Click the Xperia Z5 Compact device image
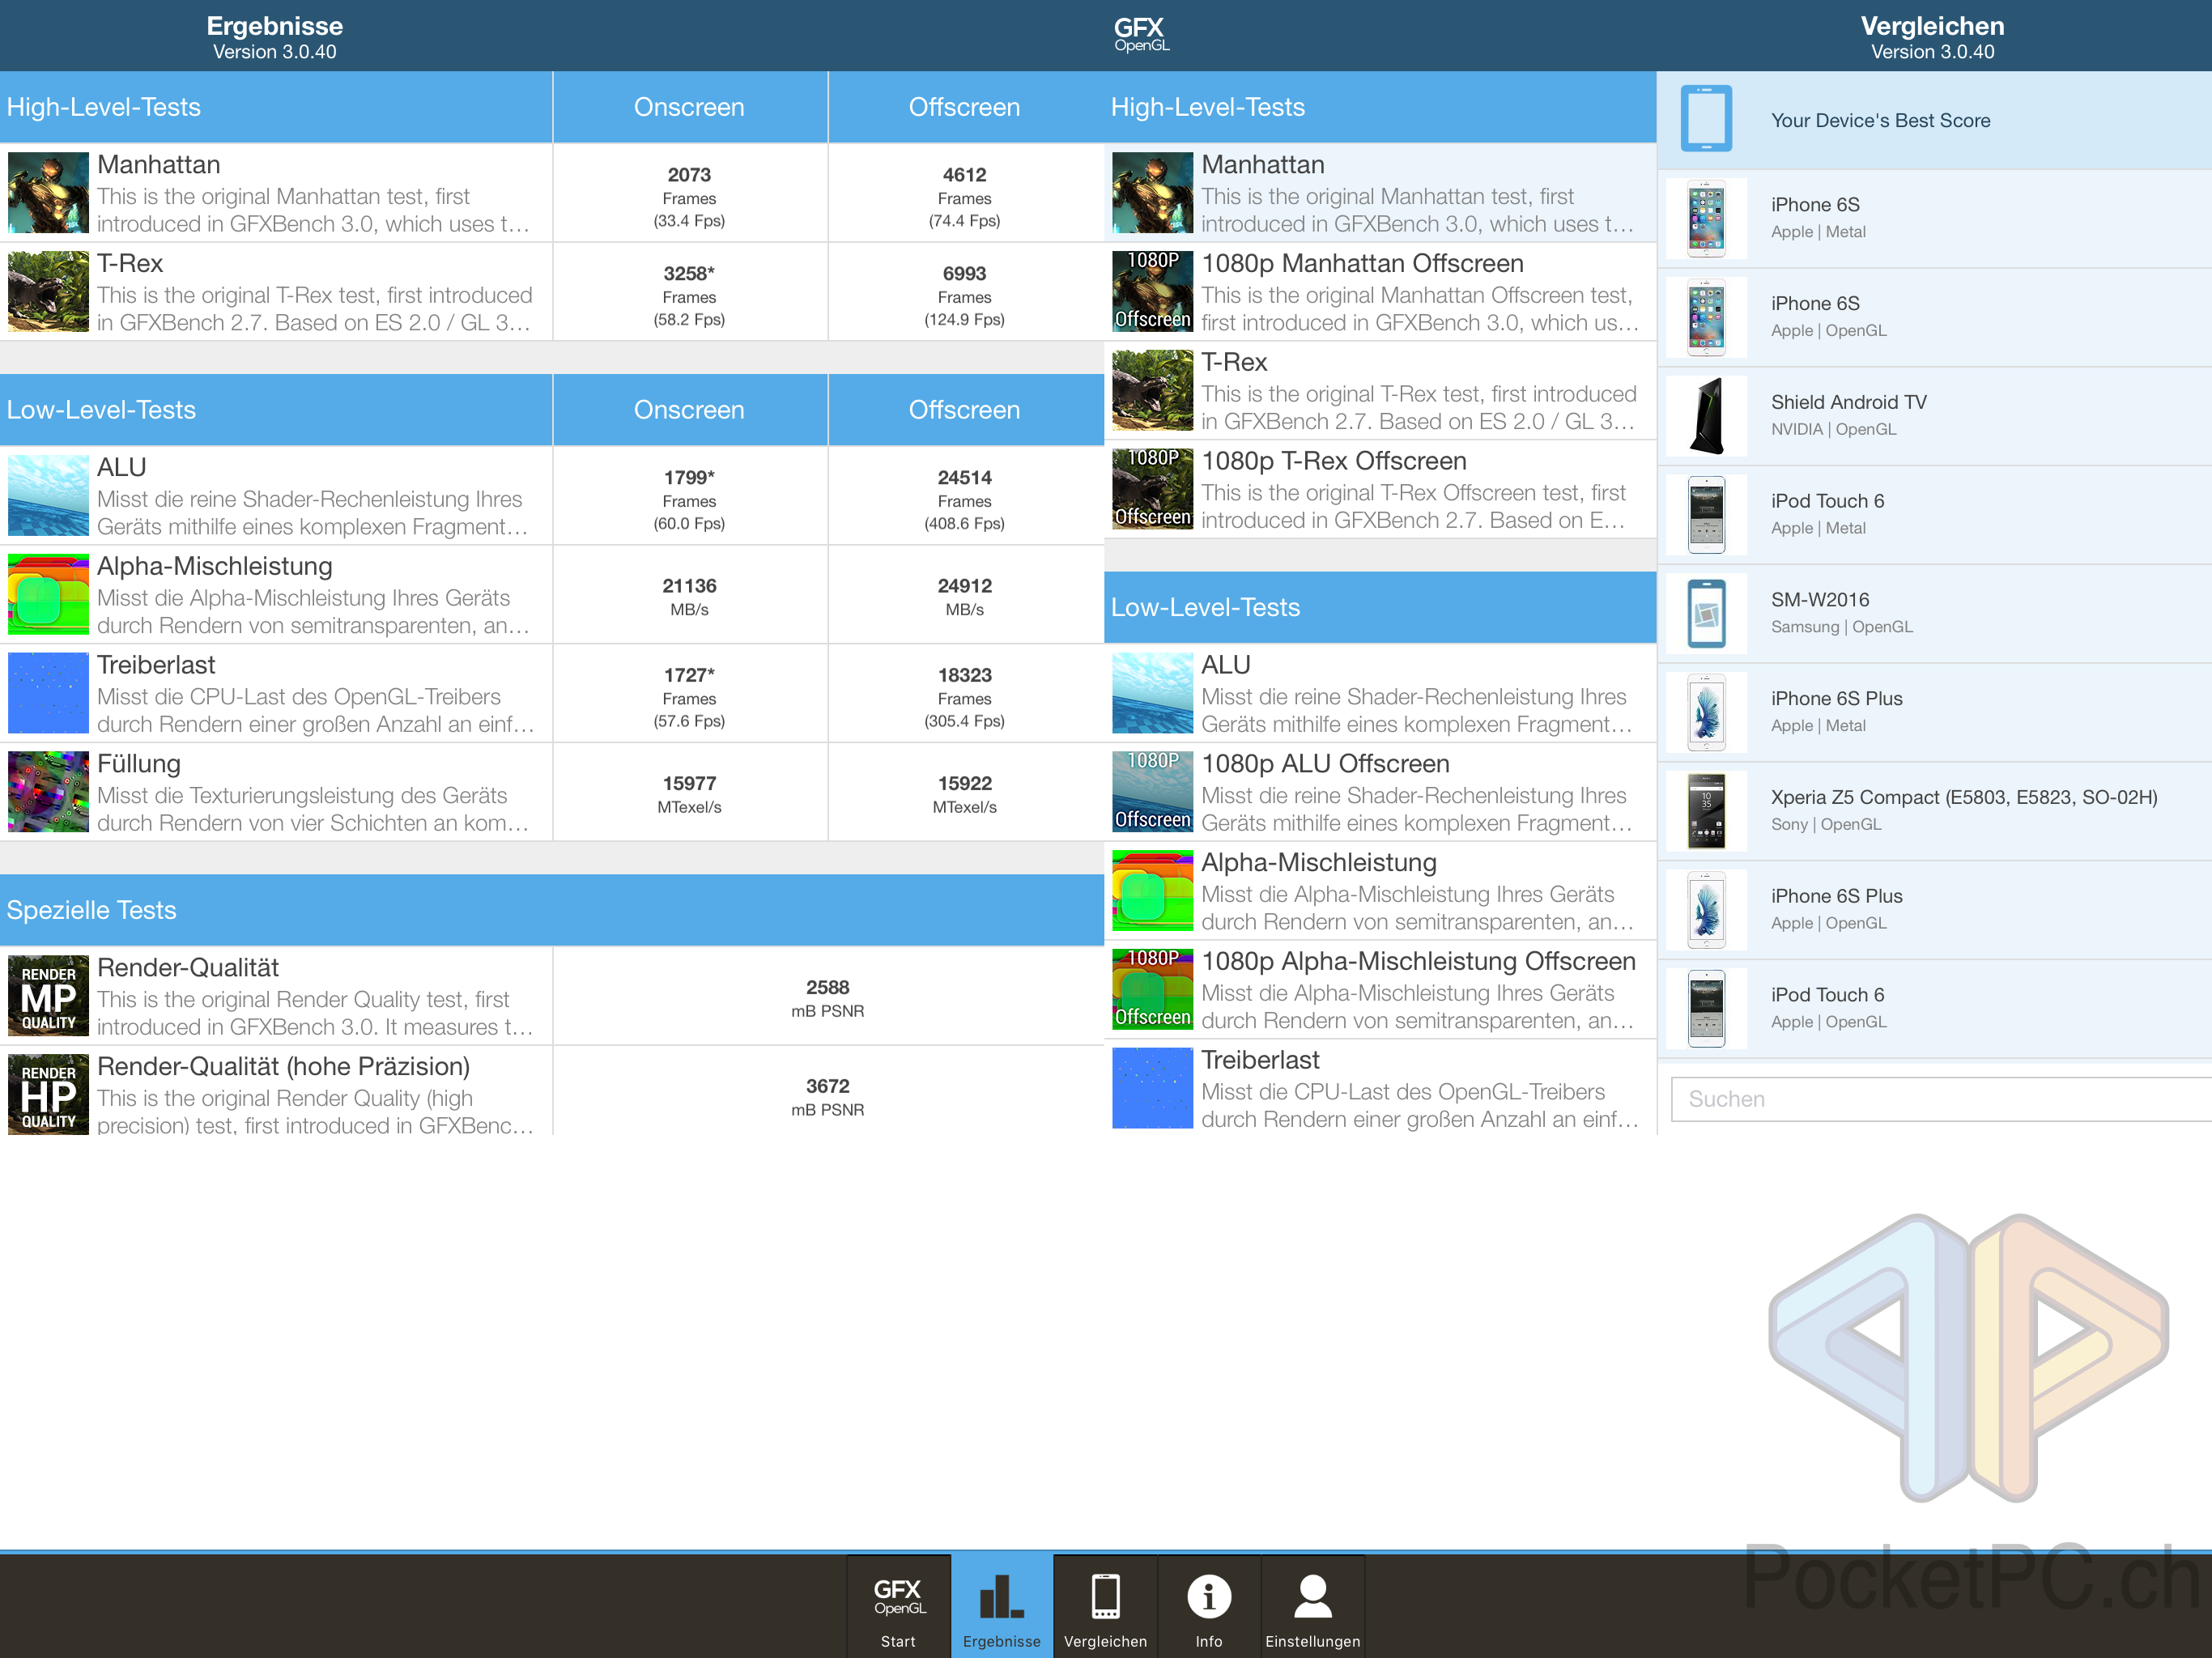 (x=1706, y=811)
